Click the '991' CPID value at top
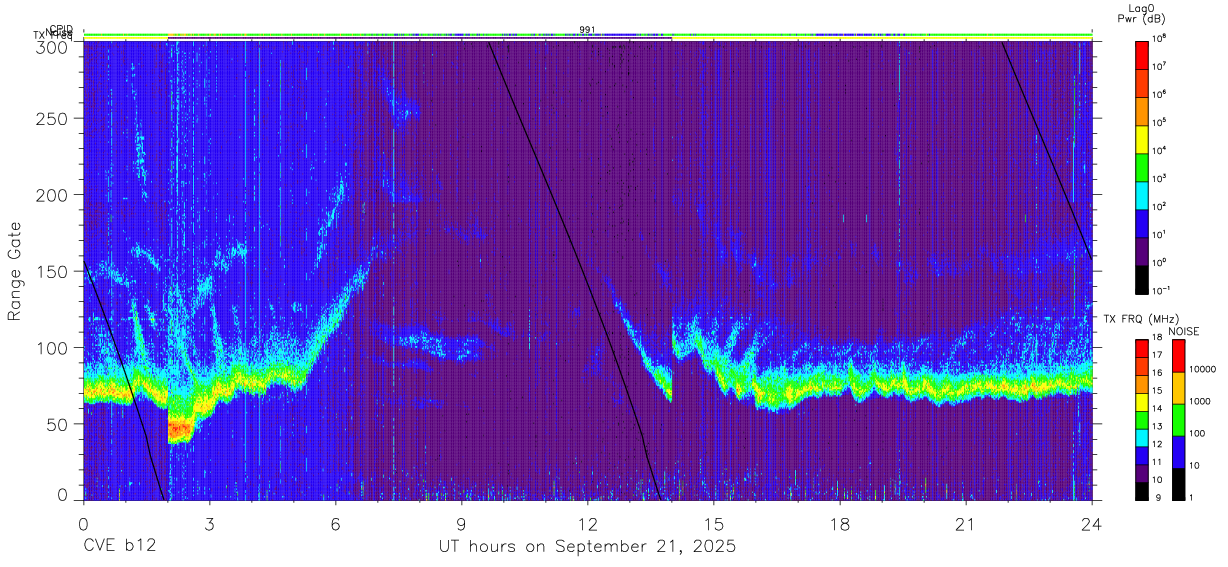Viewport: 1228px width, 567px height. click(x=588, y=30)
